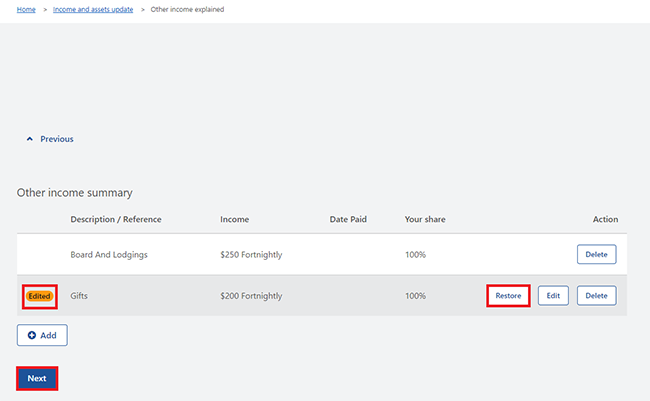
Task: Edit the Gifts income entry
Action: [x=553, y=296]
